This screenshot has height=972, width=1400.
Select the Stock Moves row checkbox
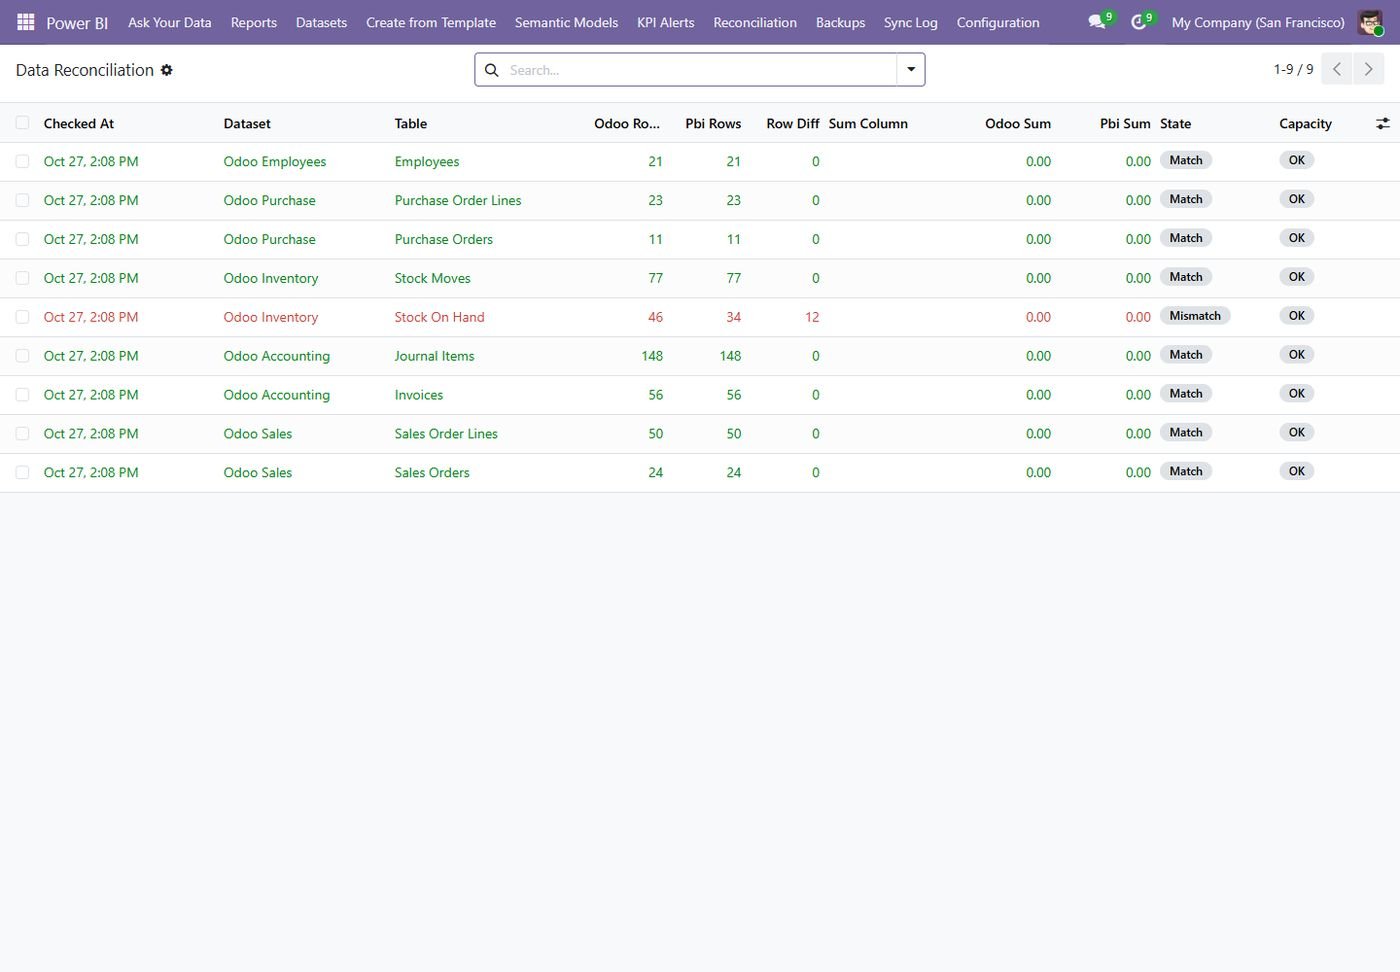[x=22, y=278]
